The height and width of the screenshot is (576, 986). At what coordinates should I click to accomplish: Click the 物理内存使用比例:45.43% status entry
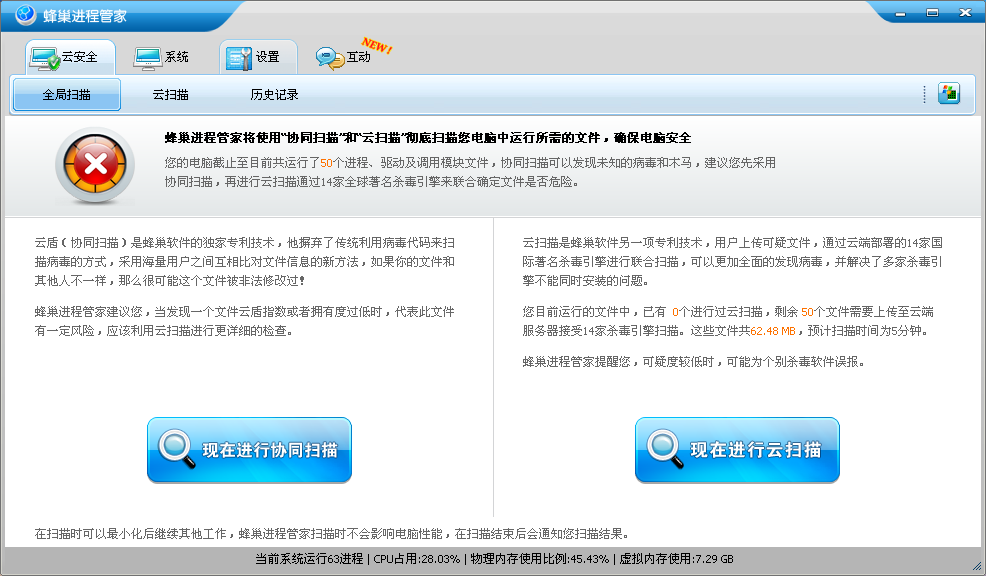540,559
